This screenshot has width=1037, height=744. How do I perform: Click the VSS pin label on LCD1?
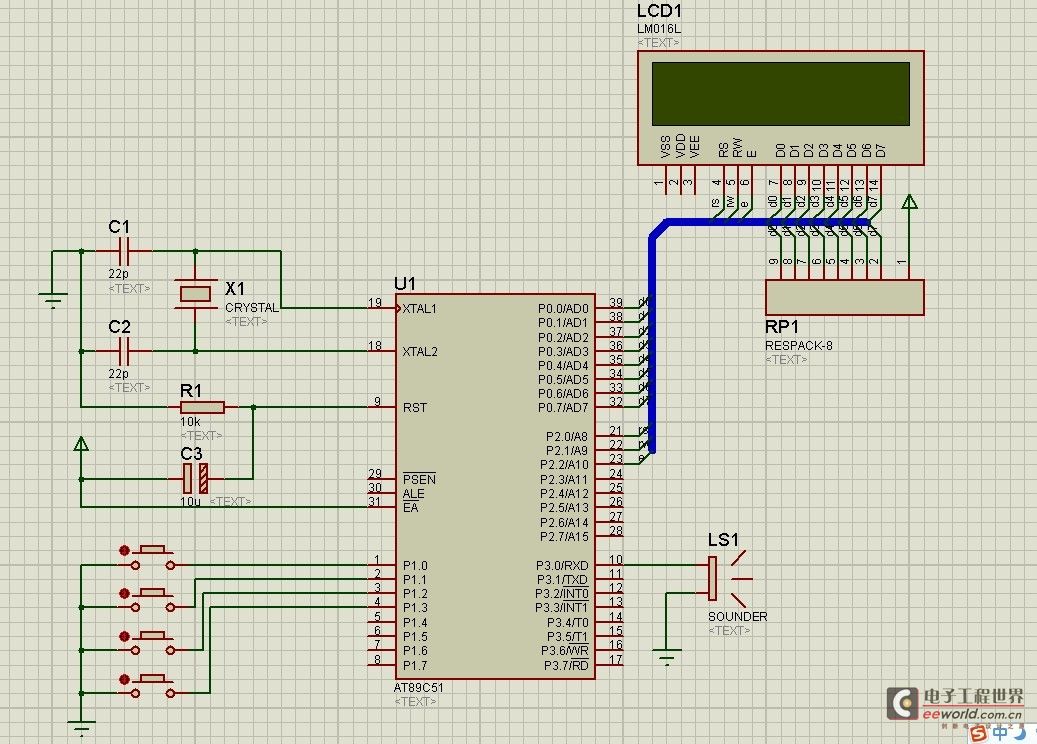(x=665, y=147)
